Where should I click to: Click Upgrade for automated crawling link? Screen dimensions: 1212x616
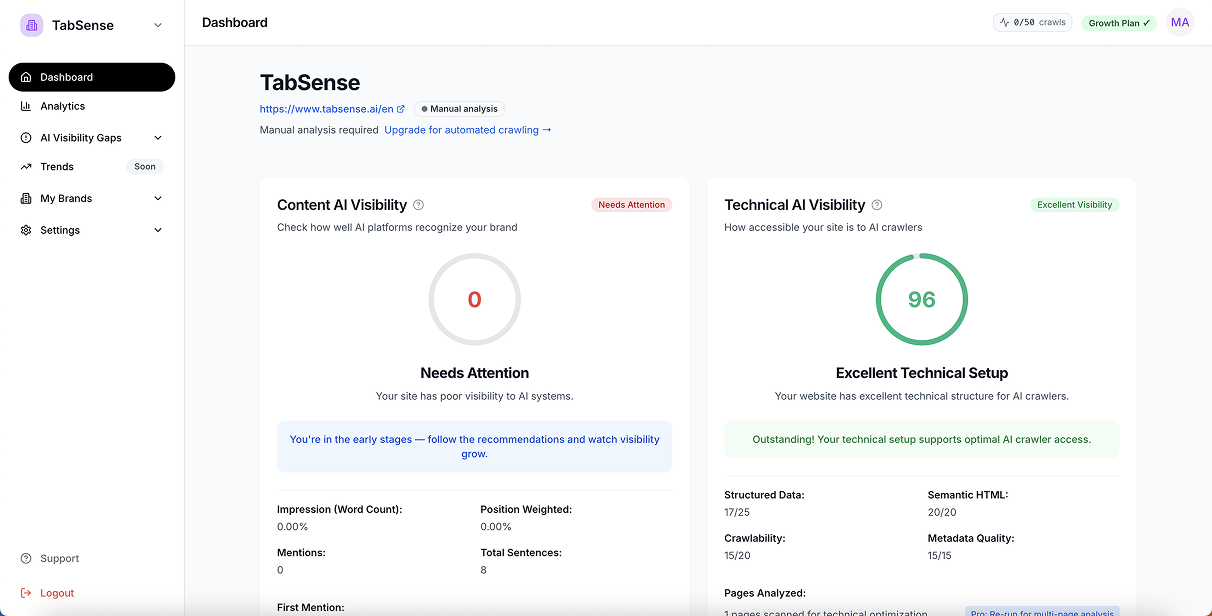pos(468,130)
